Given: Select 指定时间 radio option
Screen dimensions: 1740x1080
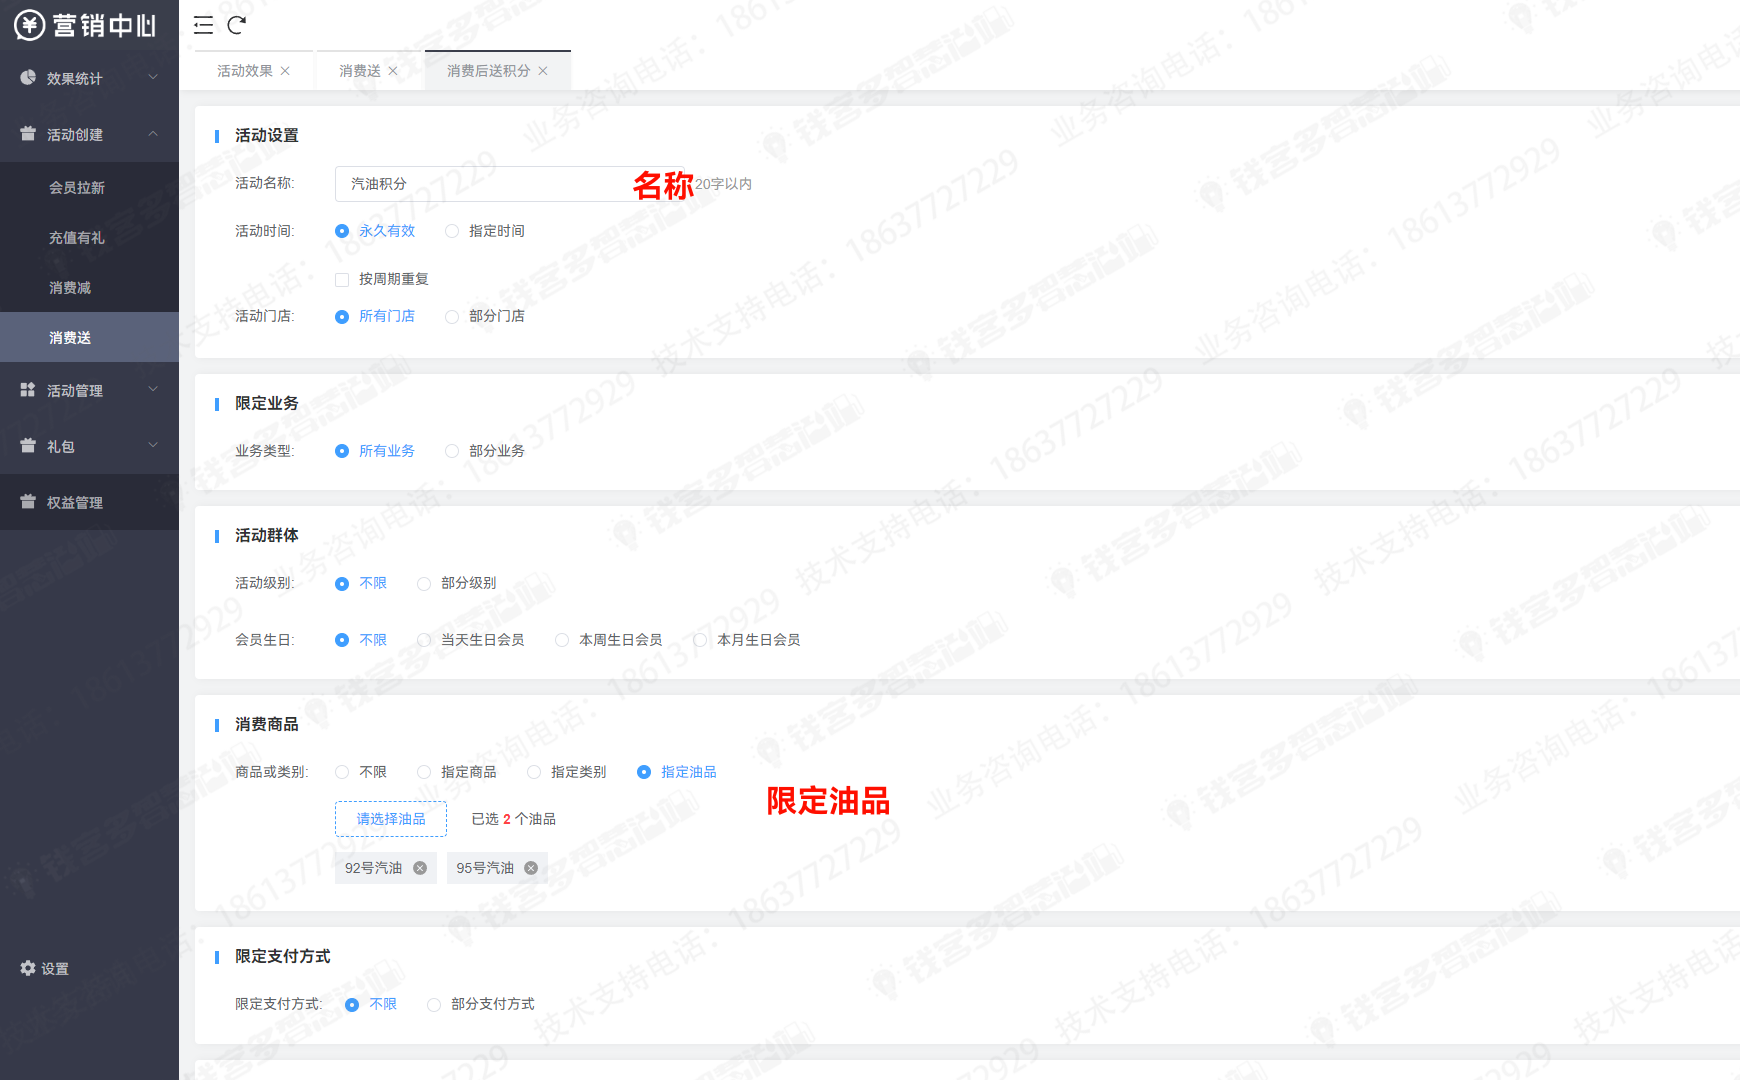Looking at the screenshot, I should click(x=452, y=231).
